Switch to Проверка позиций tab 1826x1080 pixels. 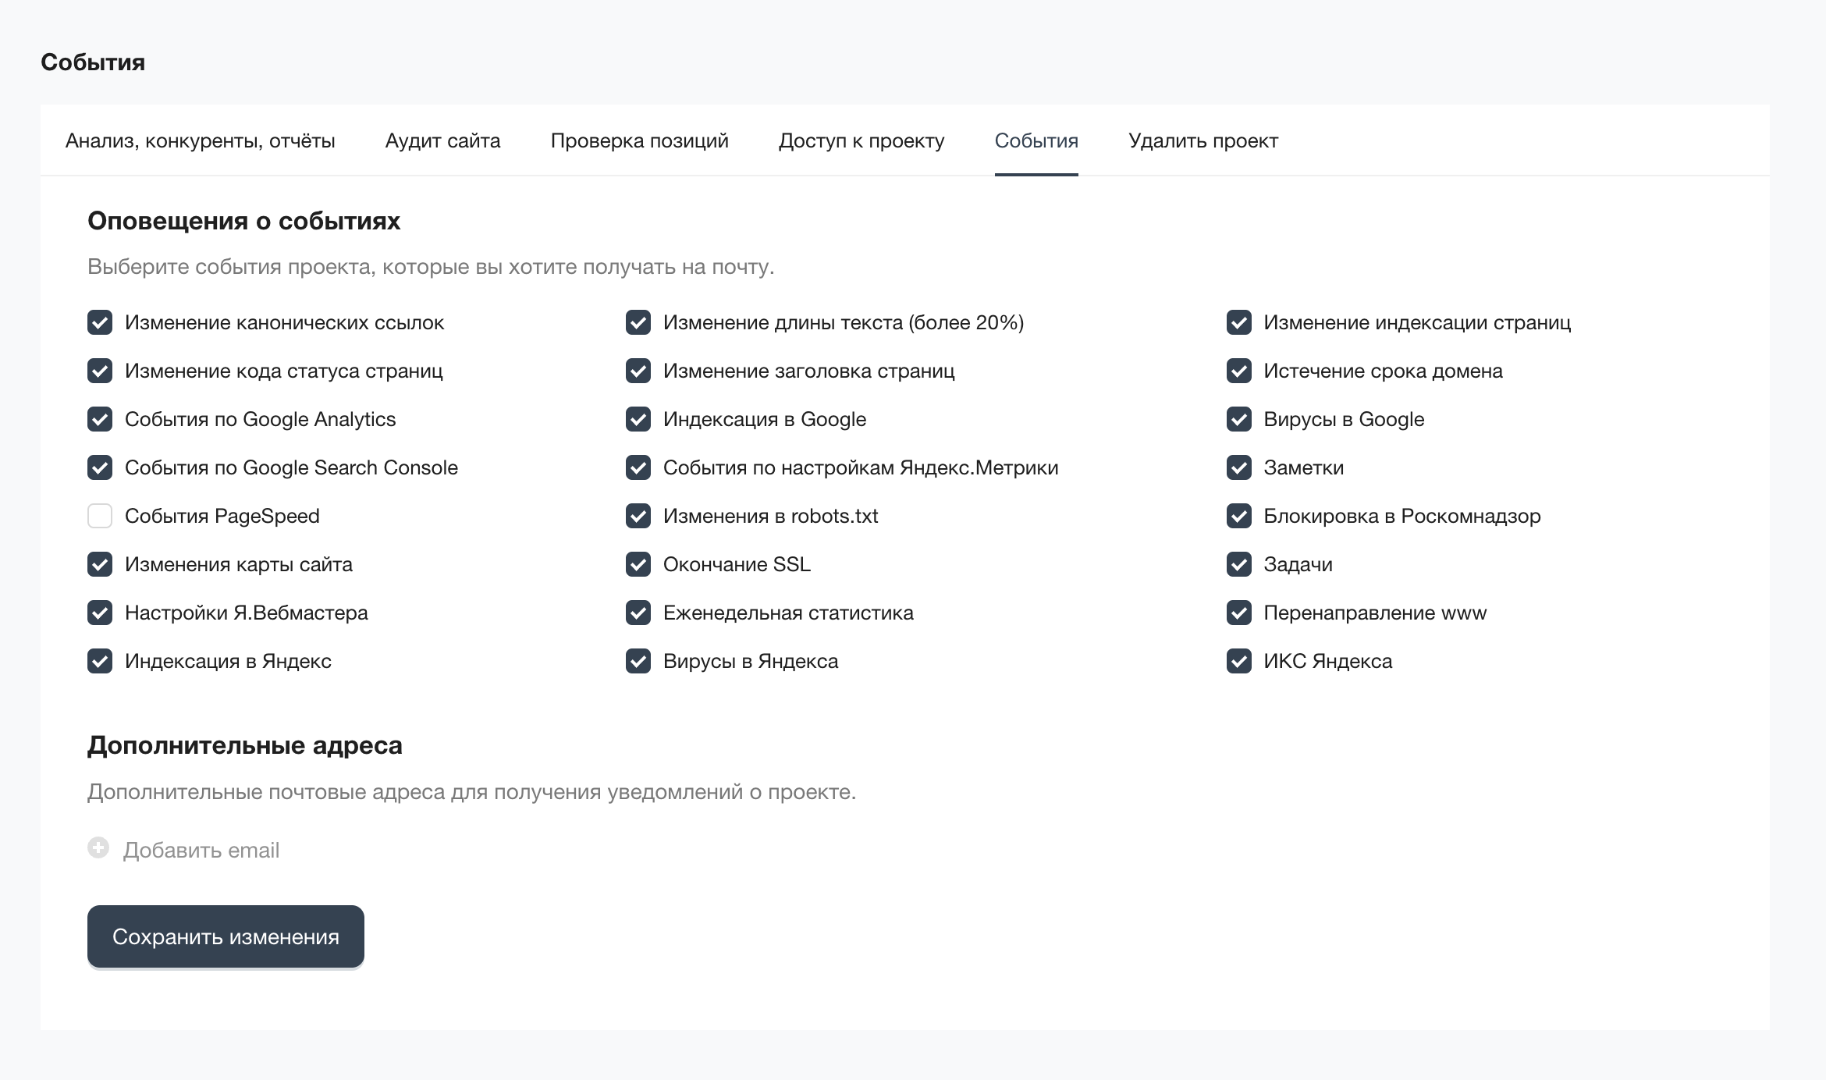[x=639, y=141]
